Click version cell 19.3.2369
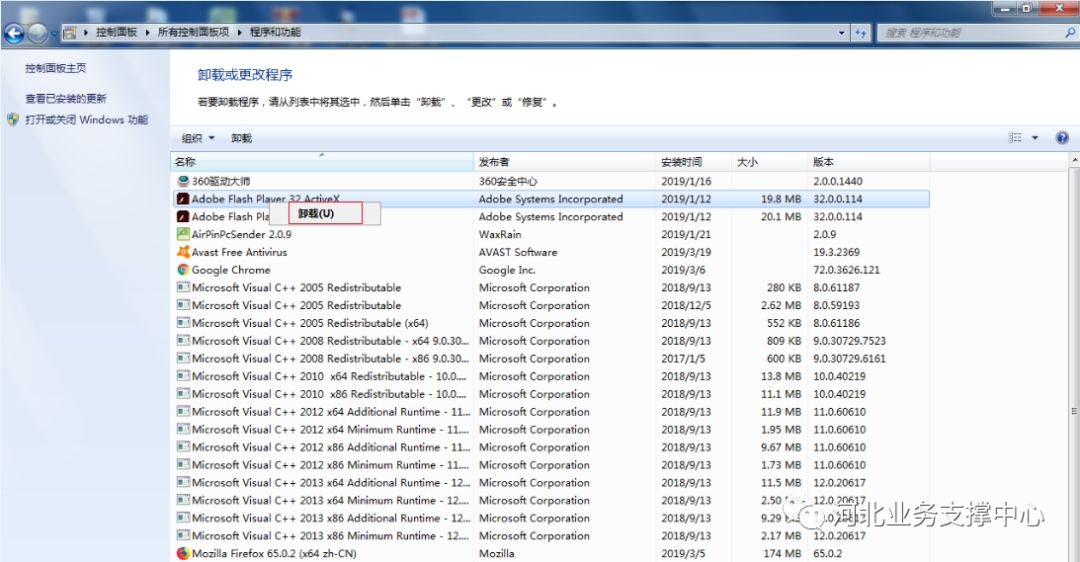 coord(836,252)
